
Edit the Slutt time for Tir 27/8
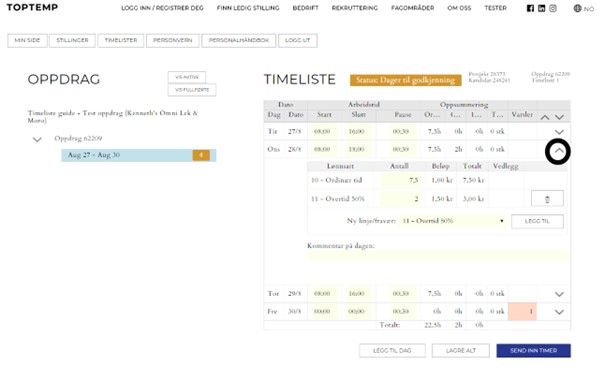(x=357, y=132)
